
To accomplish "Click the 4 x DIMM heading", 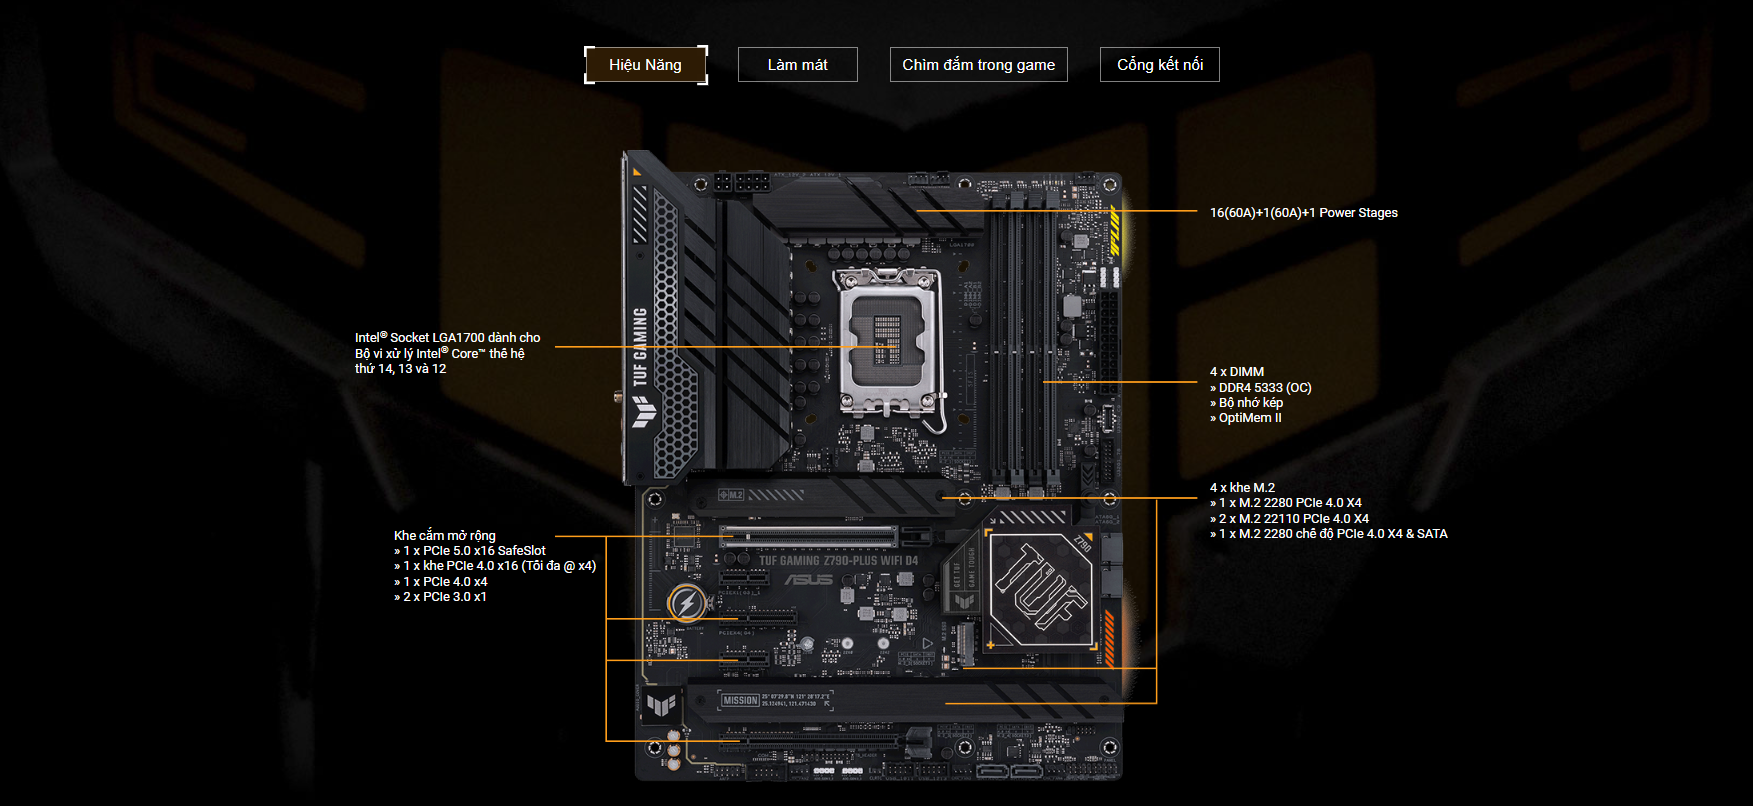I will coord(1237,372).
